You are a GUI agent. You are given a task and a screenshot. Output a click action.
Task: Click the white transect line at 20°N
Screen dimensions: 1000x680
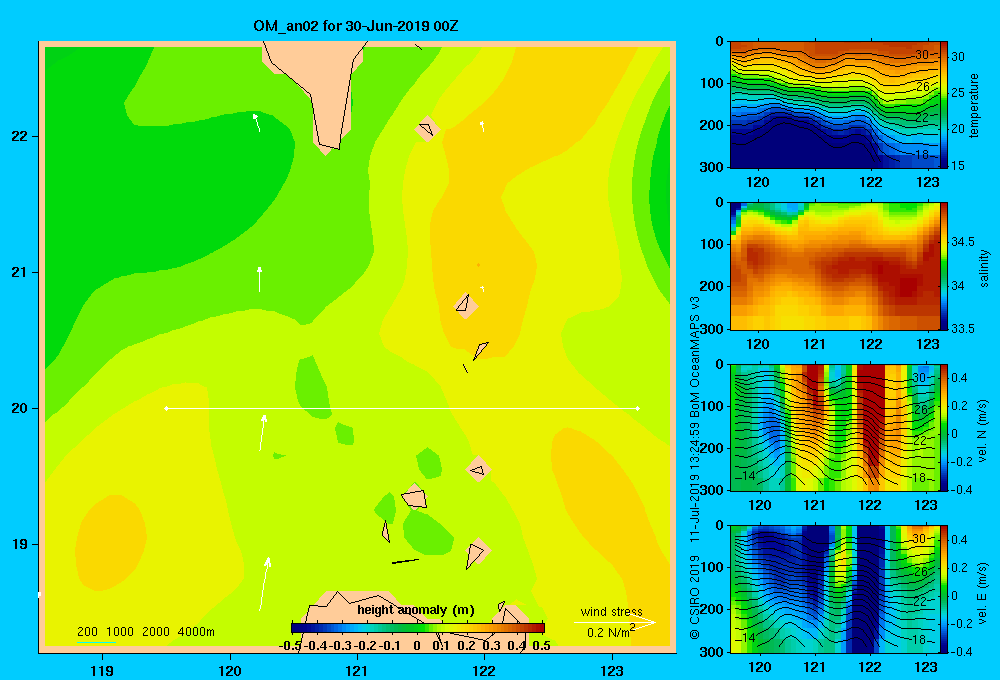(402, 408)
